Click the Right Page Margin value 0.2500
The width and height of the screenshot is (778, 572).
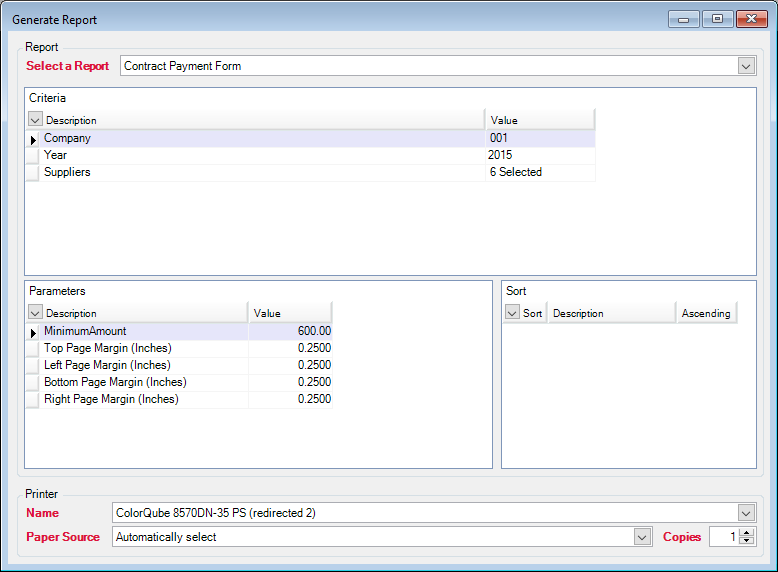(290, 399)
